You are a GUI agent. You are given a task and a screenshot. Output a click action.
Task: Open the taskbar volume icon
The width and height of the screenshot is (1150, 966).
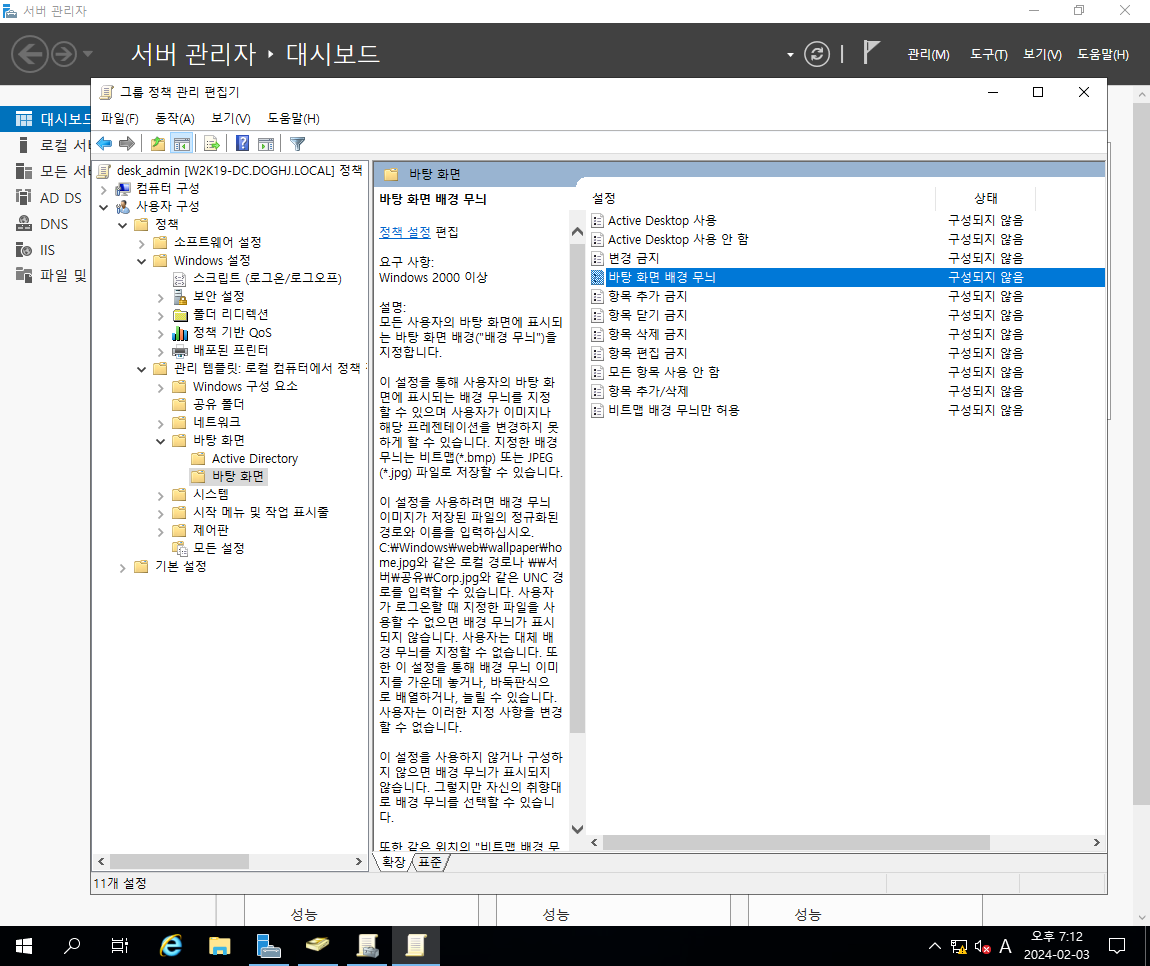pos(983,947)
